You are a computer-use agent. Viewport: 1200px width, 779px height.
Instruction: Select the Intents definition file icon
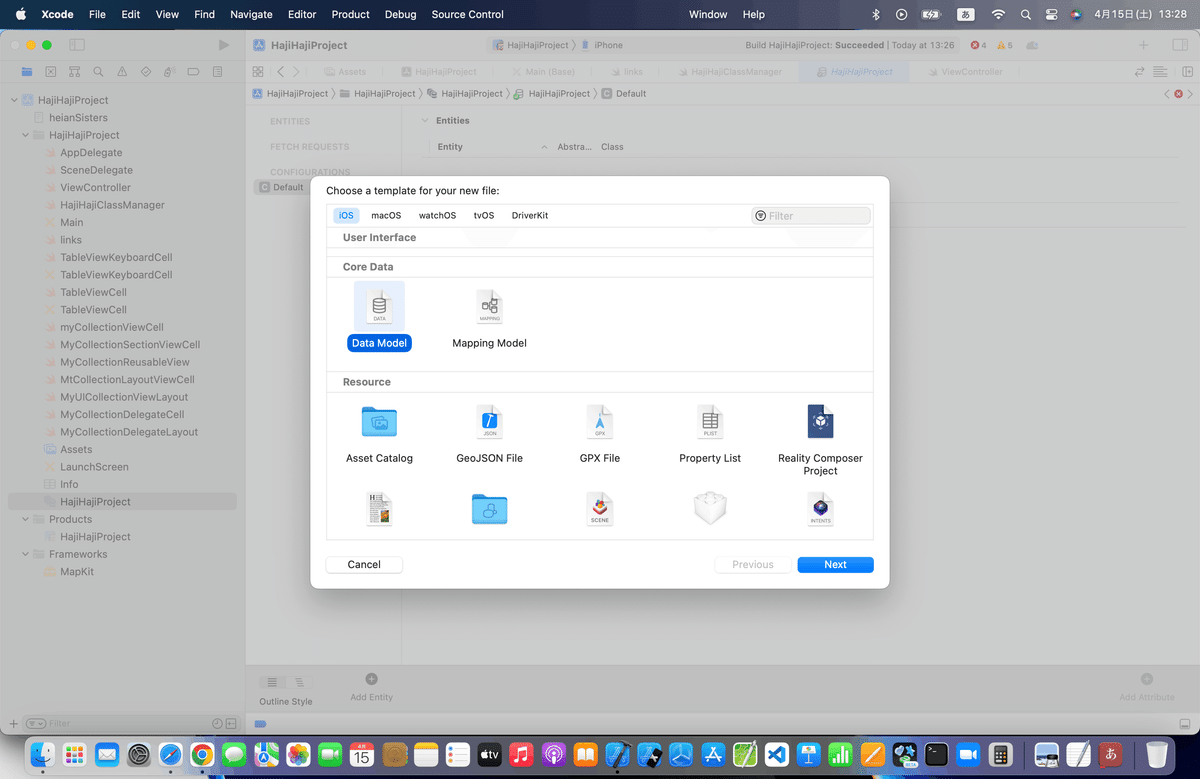(x=820, y=509)
